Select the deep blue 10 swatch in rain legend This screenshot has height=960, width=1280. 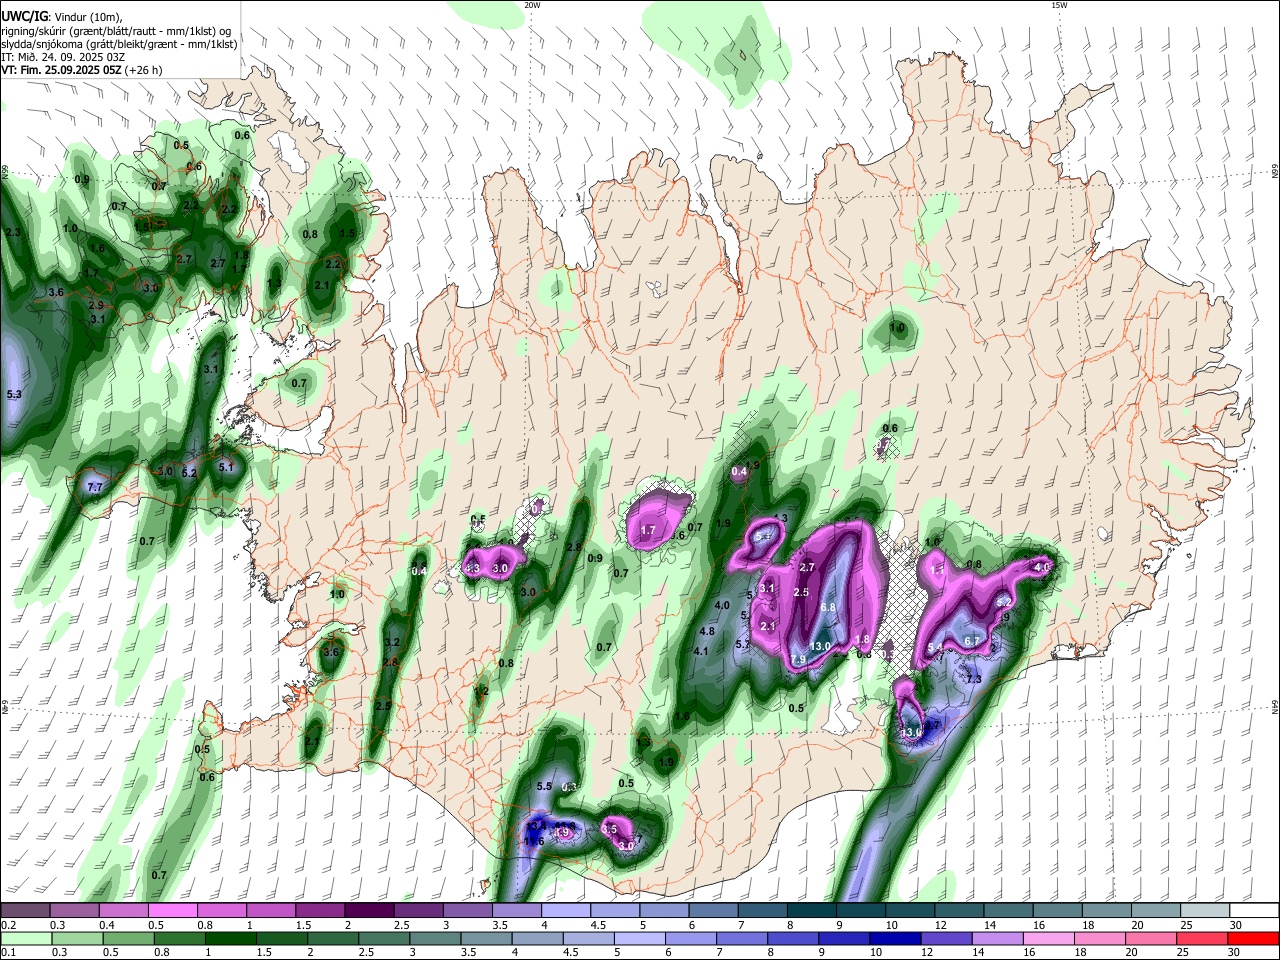click(x=895, y=938)
